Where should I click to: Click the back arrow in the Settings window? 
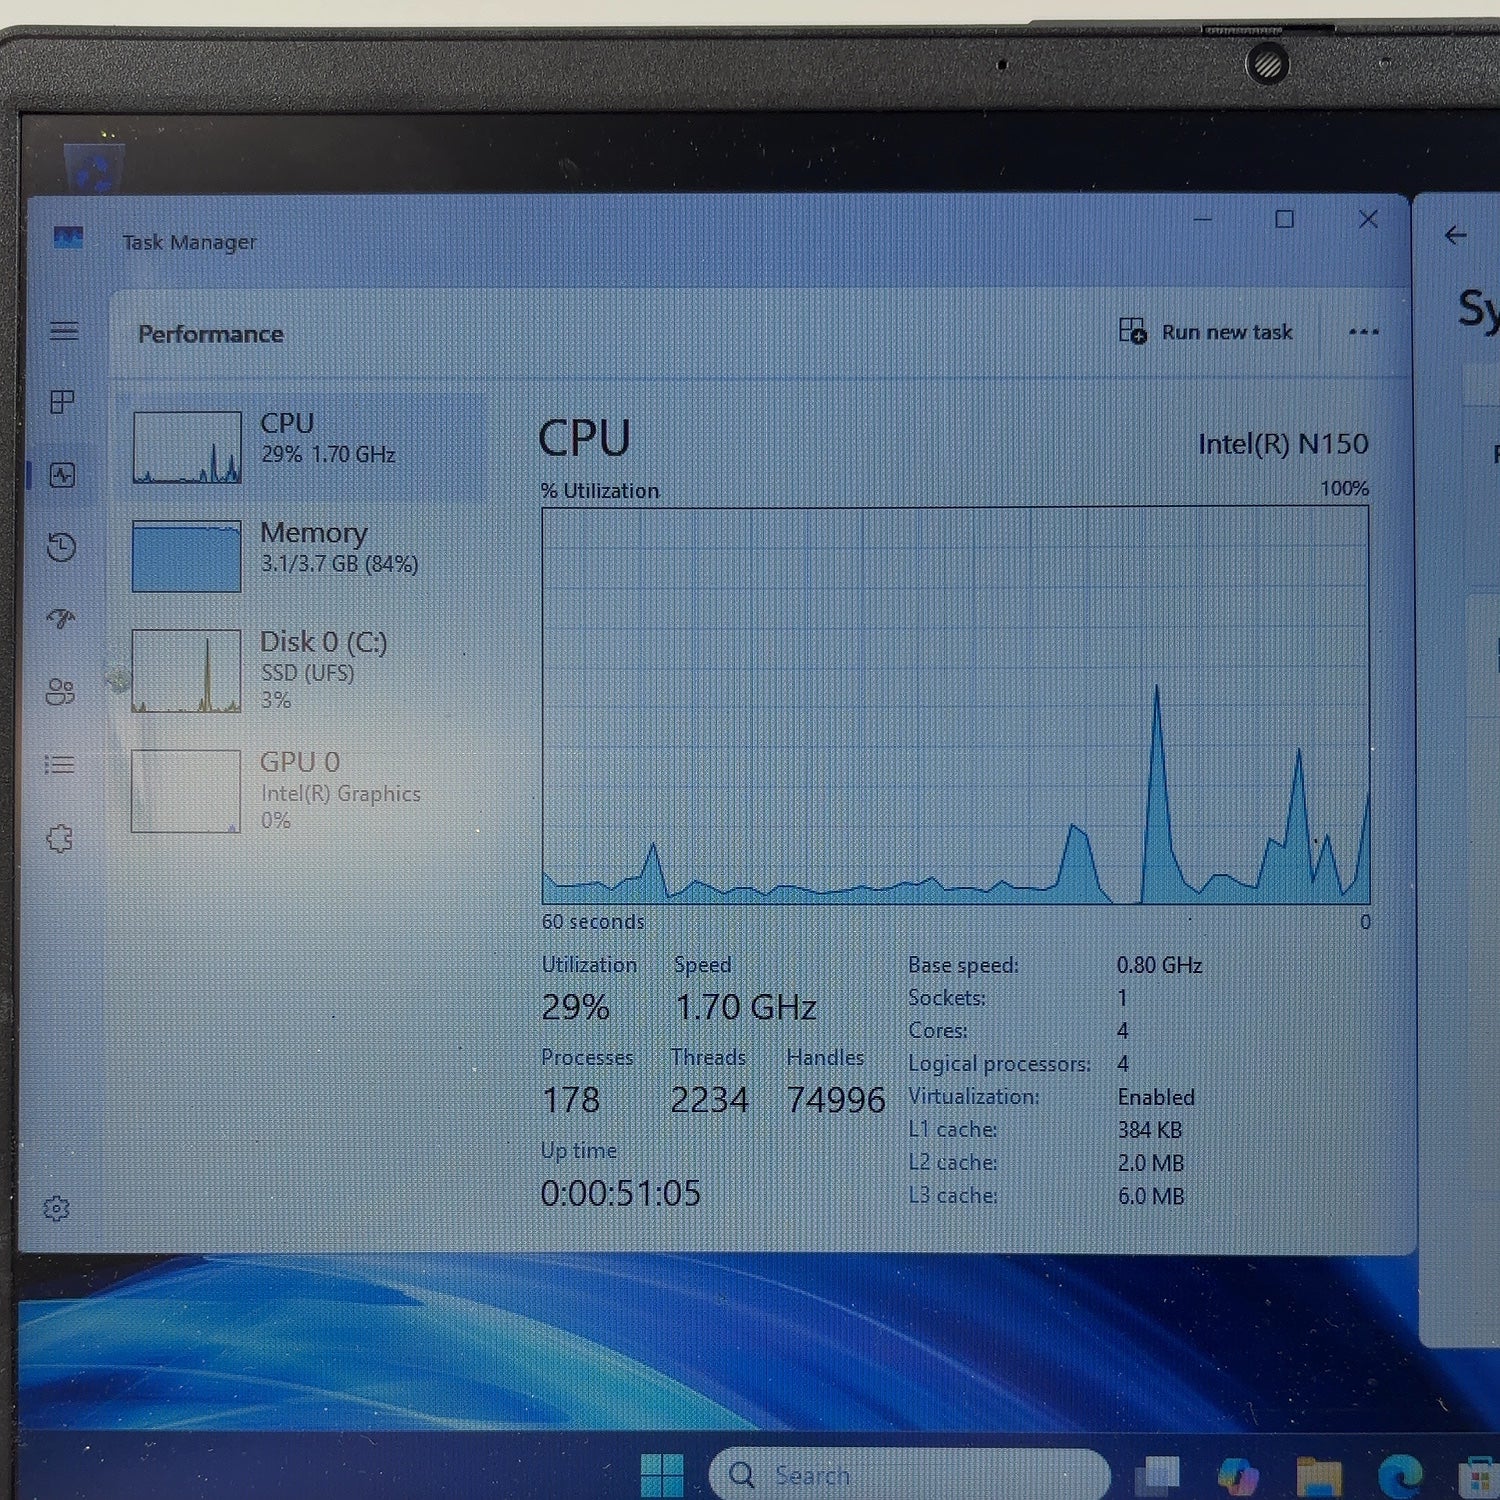pos(1456,235)
